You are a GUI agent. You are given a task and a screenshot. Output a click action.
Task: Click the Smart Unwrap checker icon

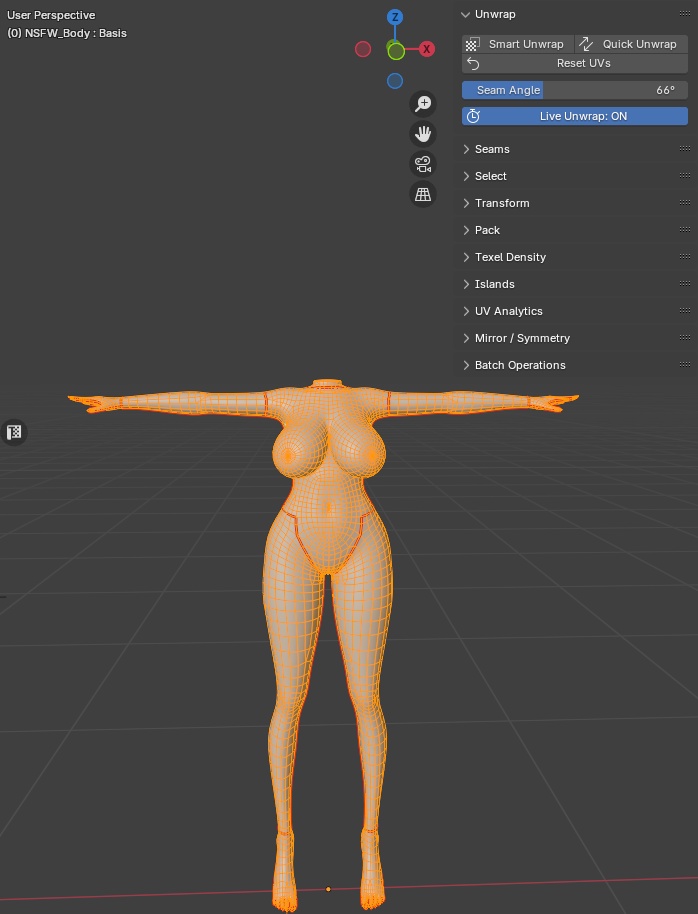(x=472, y=44)
